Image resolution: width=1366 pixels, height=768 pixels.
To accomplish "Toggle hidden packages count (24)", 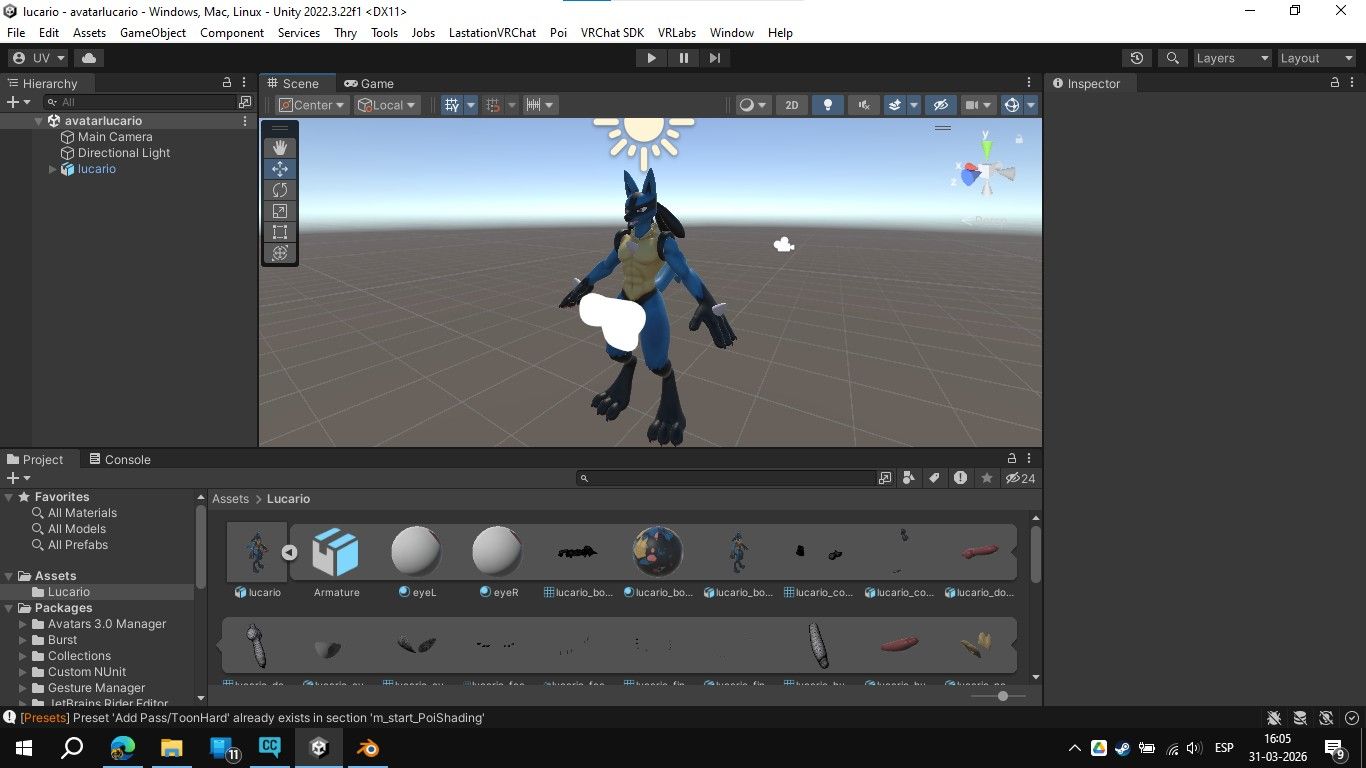I will click(x=1020, y=478).
